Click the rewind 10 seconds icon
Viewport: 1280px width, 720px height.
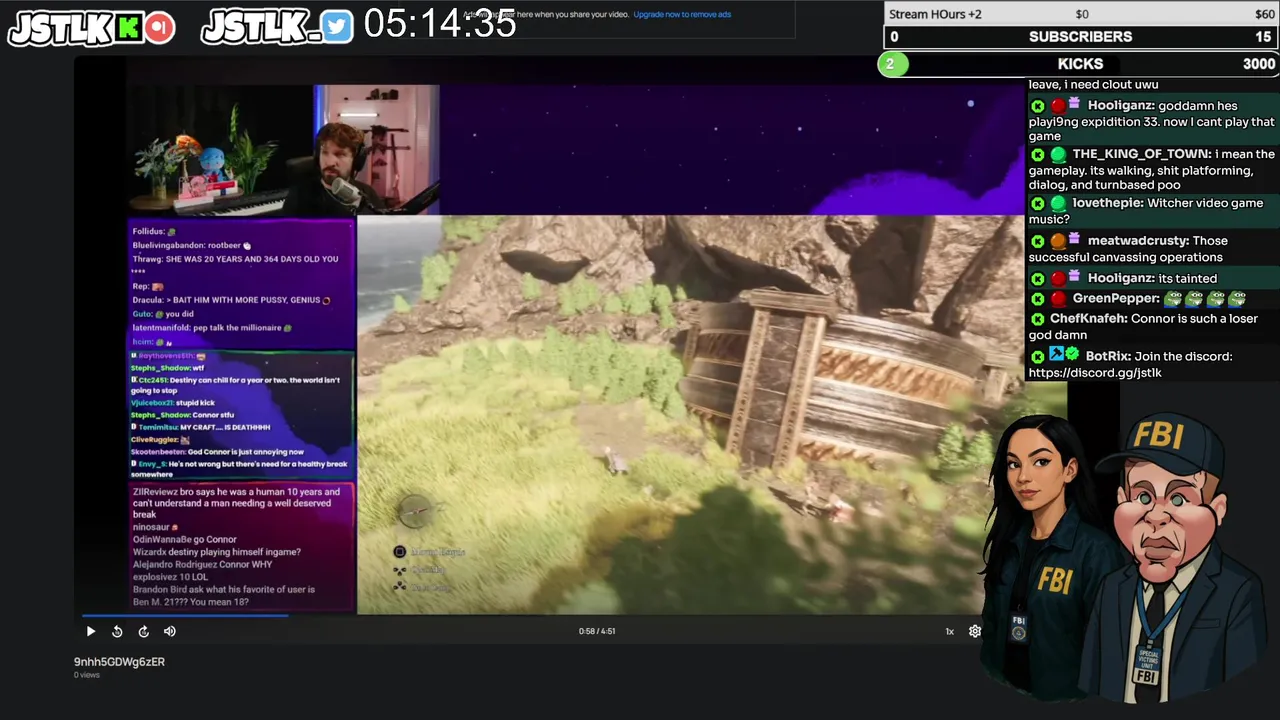117,631
